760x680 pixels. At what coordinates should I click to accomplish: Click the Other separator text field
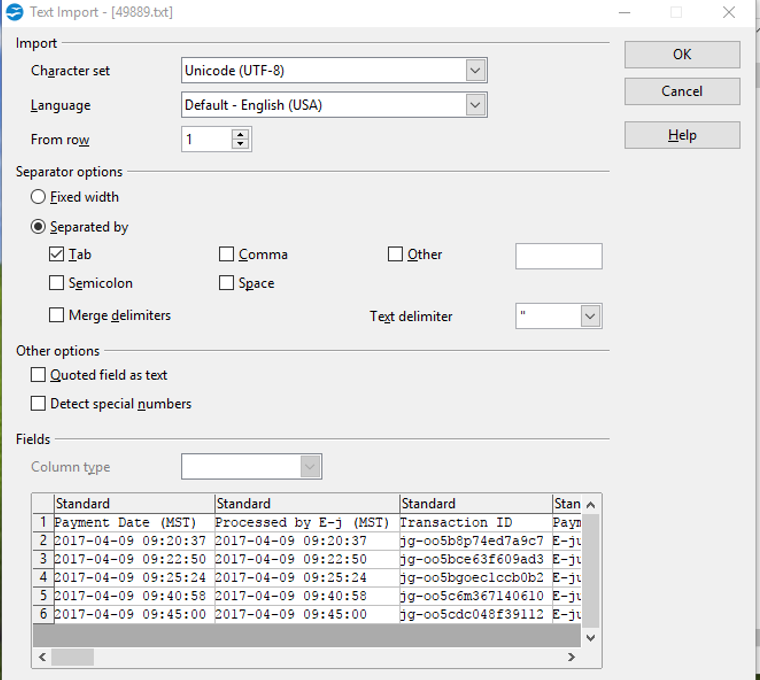click(x=558, y=256)
